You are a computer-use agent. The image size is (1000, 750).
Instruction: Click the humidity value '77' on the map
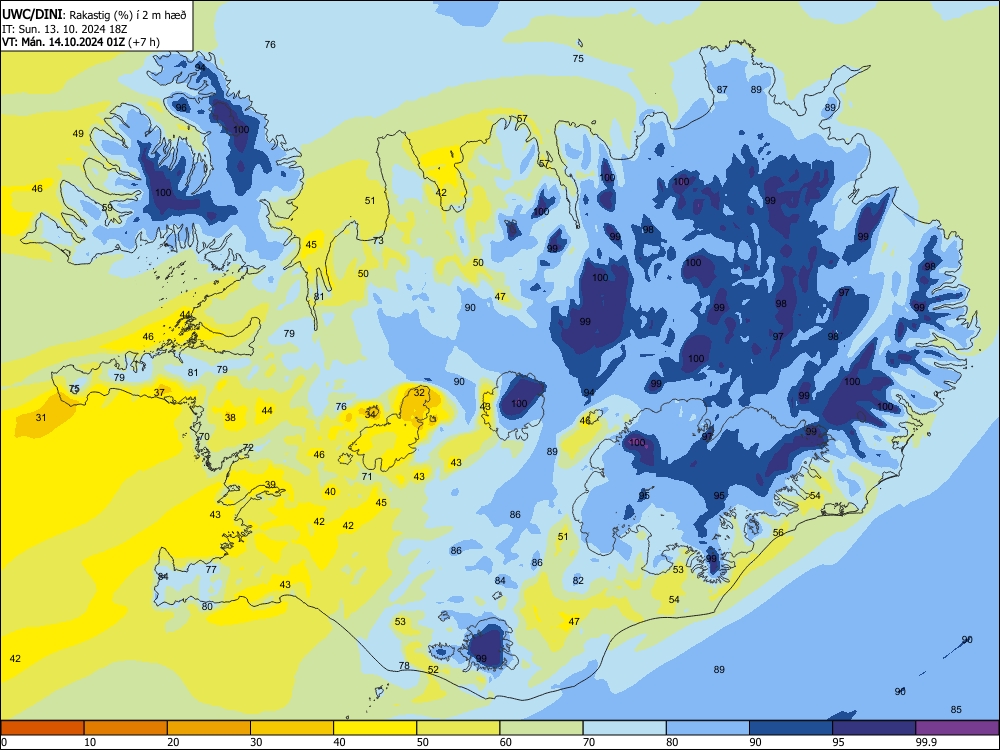pos(211,570)
